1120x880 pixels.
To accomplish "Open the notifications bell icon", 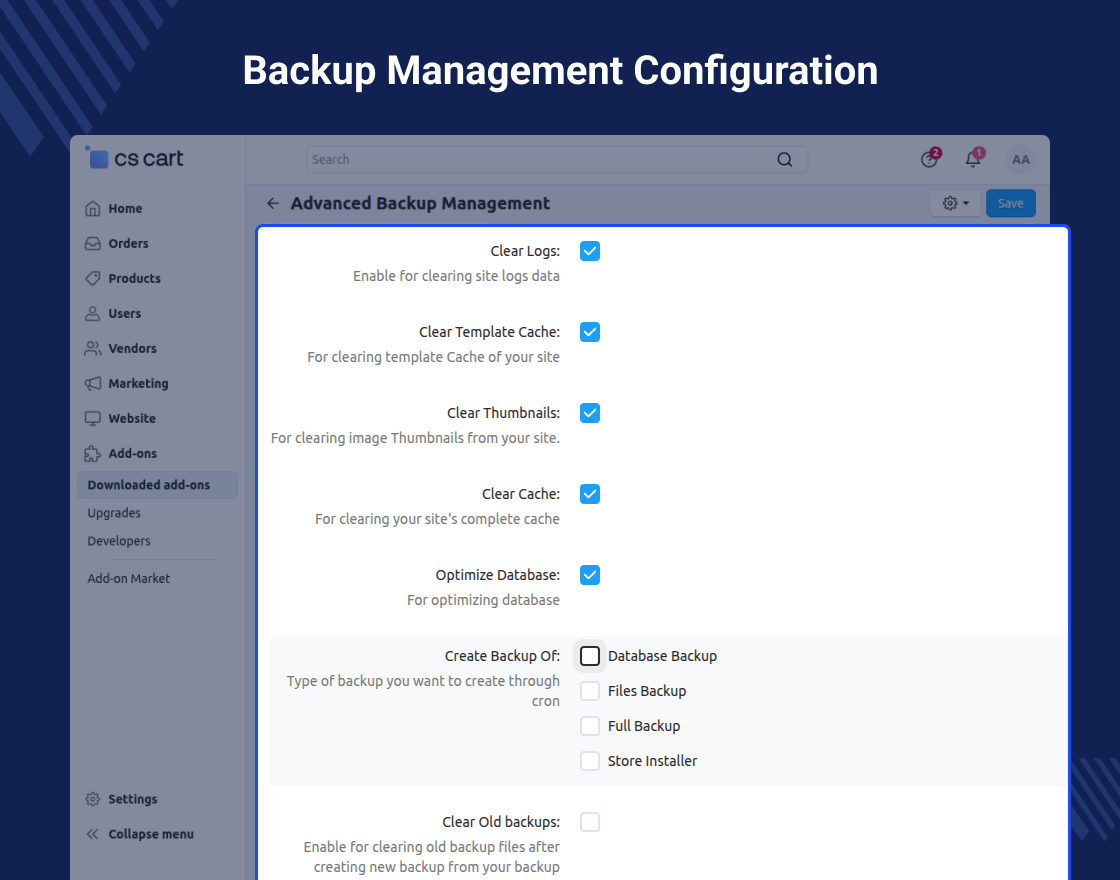I will (974, 159).
